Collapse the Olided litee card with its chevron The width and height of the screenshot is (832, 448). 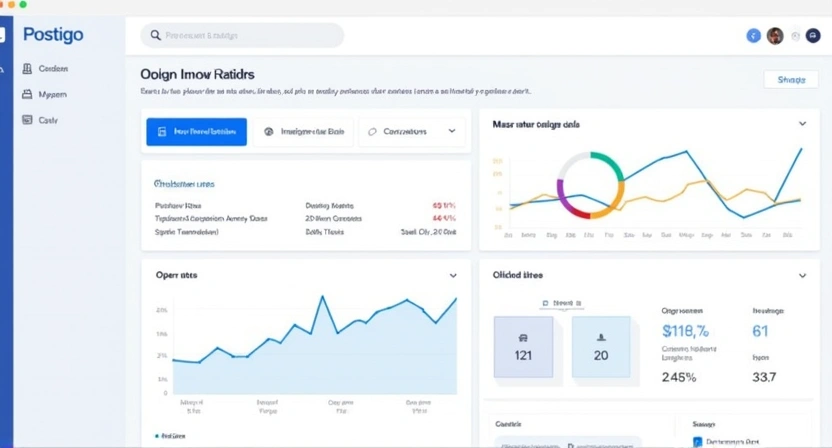pos(802,275)
